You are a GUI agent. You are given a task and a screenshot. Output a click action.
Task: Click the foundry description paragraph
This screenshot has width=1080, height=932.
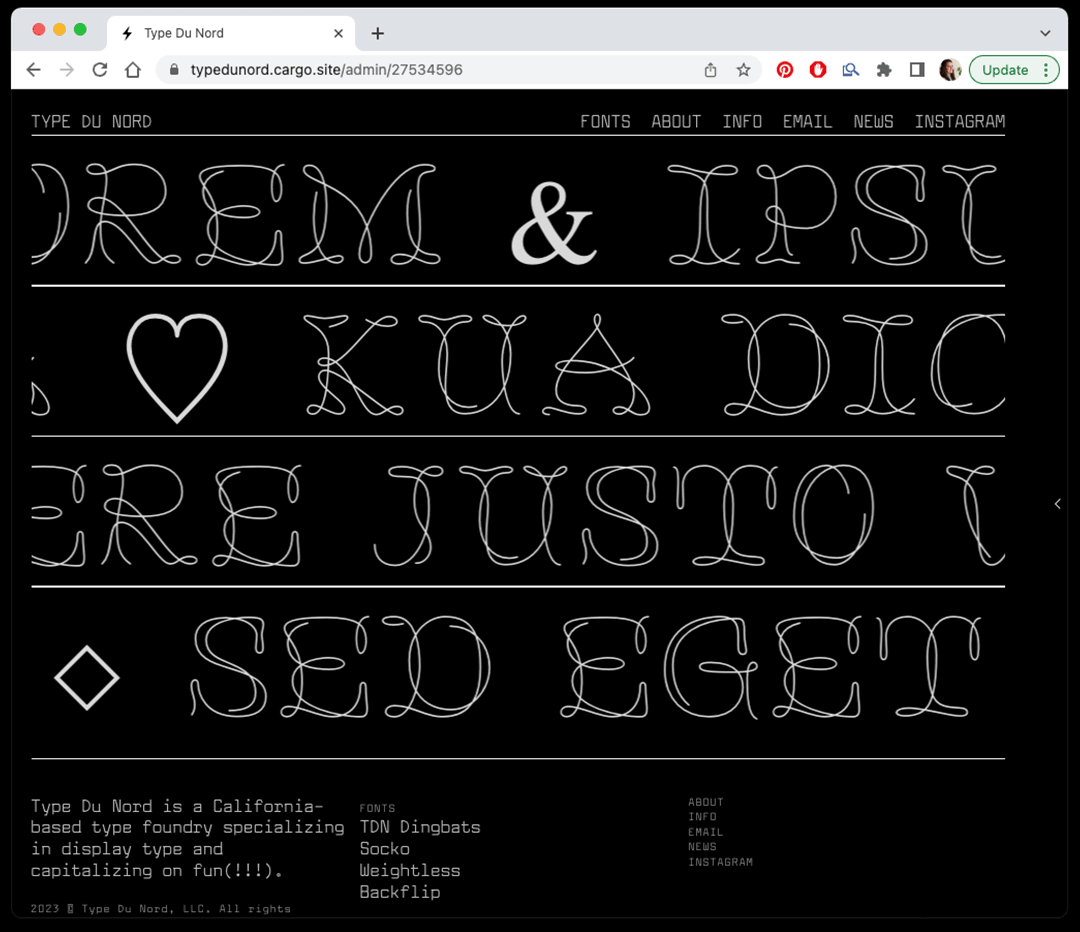tap(187, 838)
